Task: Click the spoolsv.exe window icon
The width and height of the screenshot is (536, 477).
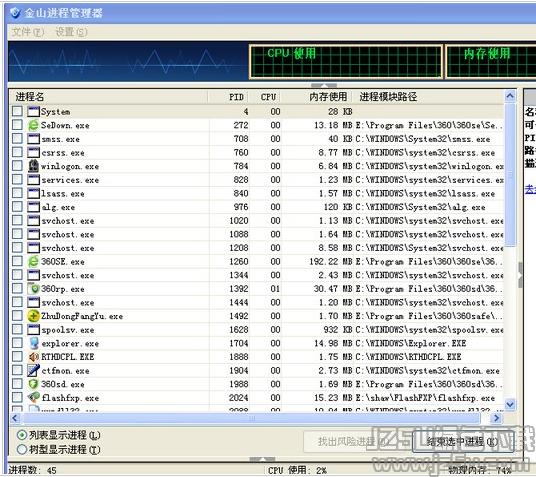Action: [x=33, y=330]
